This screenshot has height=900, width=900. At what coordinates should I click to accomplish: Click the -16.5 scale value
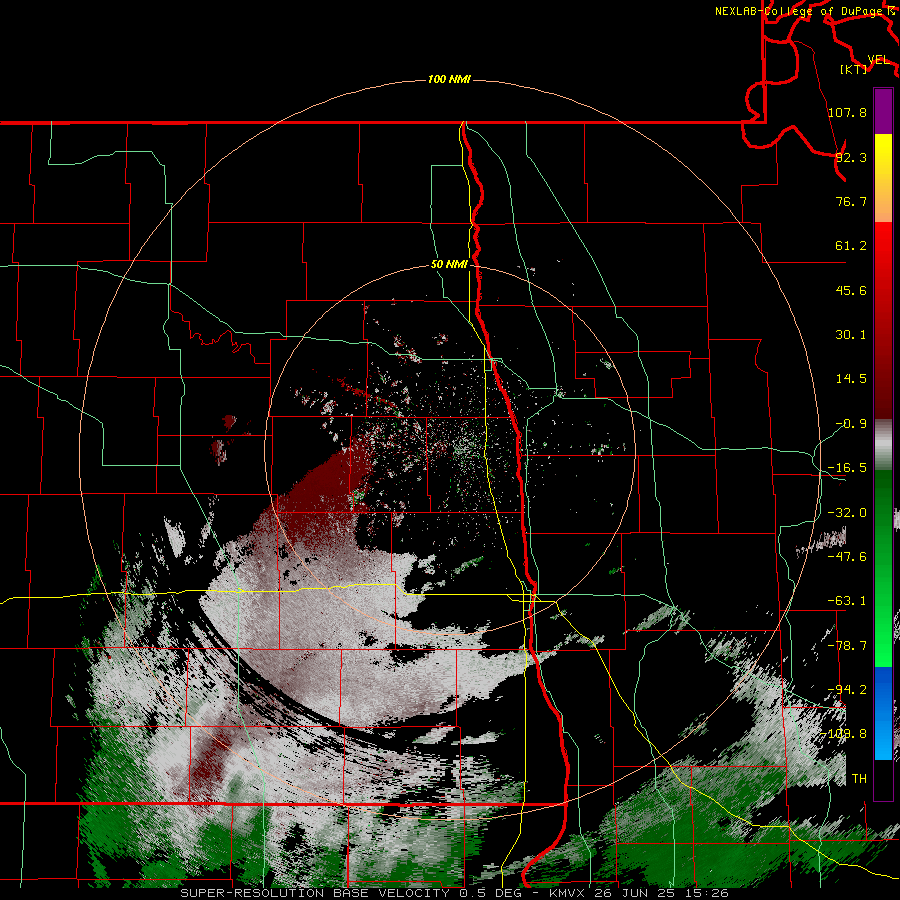[x=847, y=468]
